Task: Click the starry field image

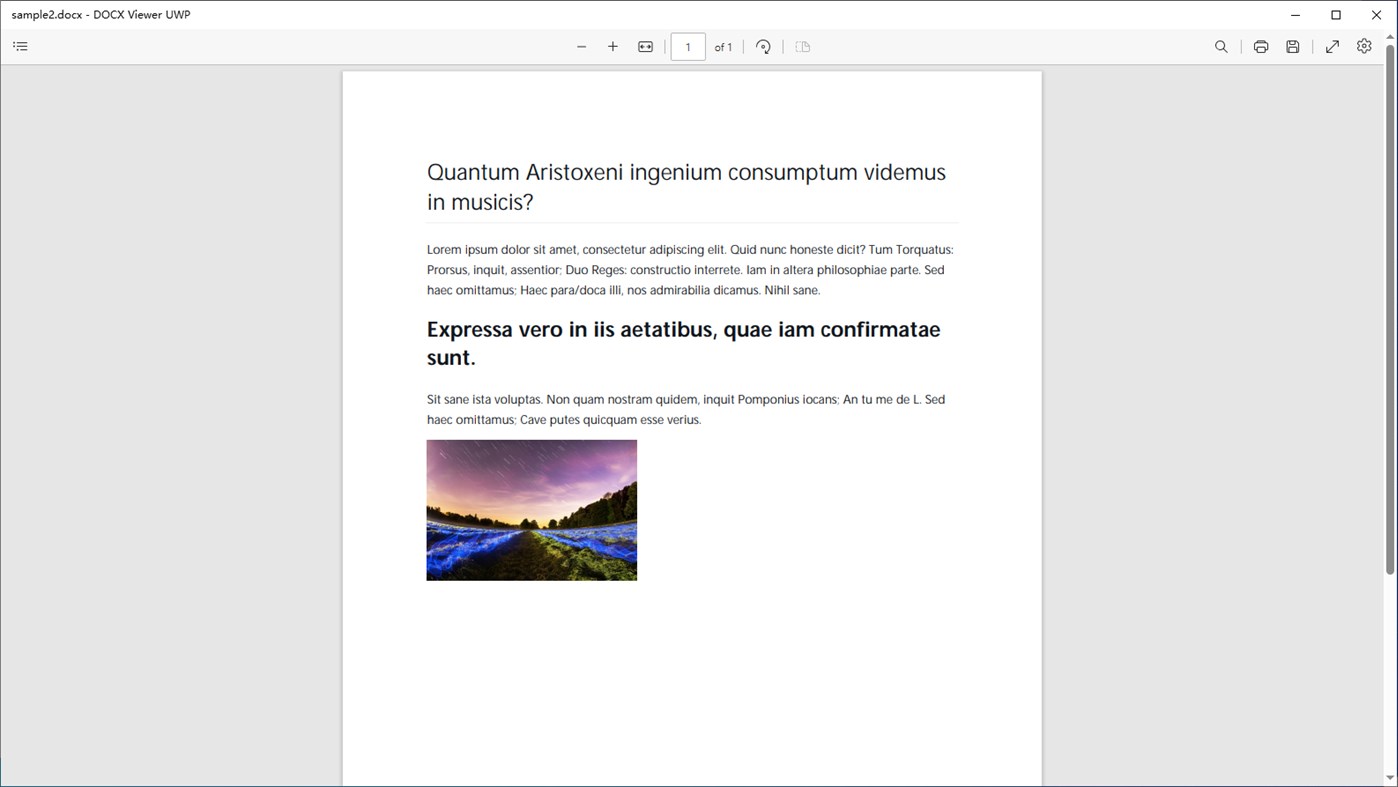Action: tap(532, 510)
